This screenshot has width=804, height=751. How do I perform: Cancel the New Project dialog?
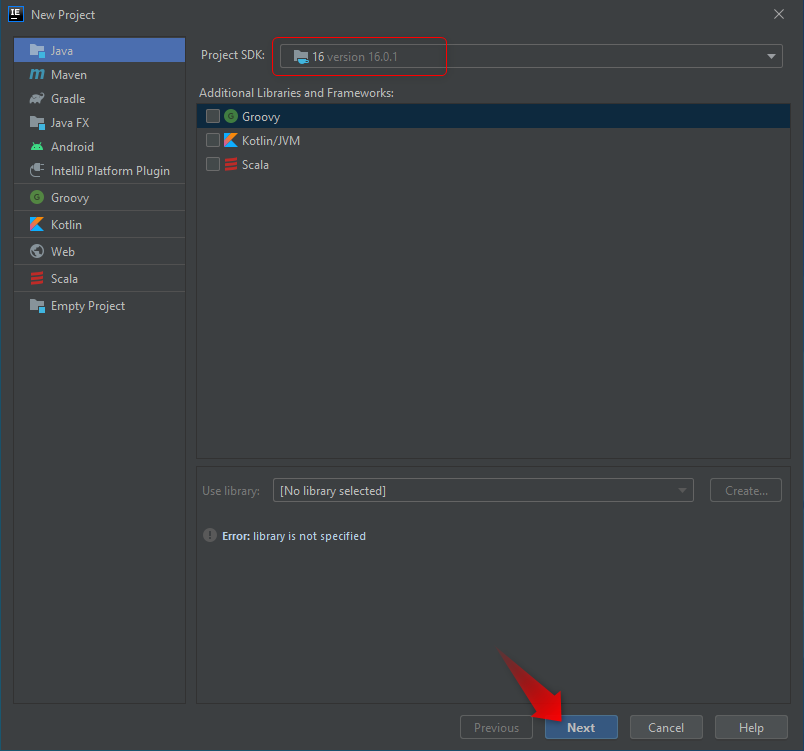(666, 727)
